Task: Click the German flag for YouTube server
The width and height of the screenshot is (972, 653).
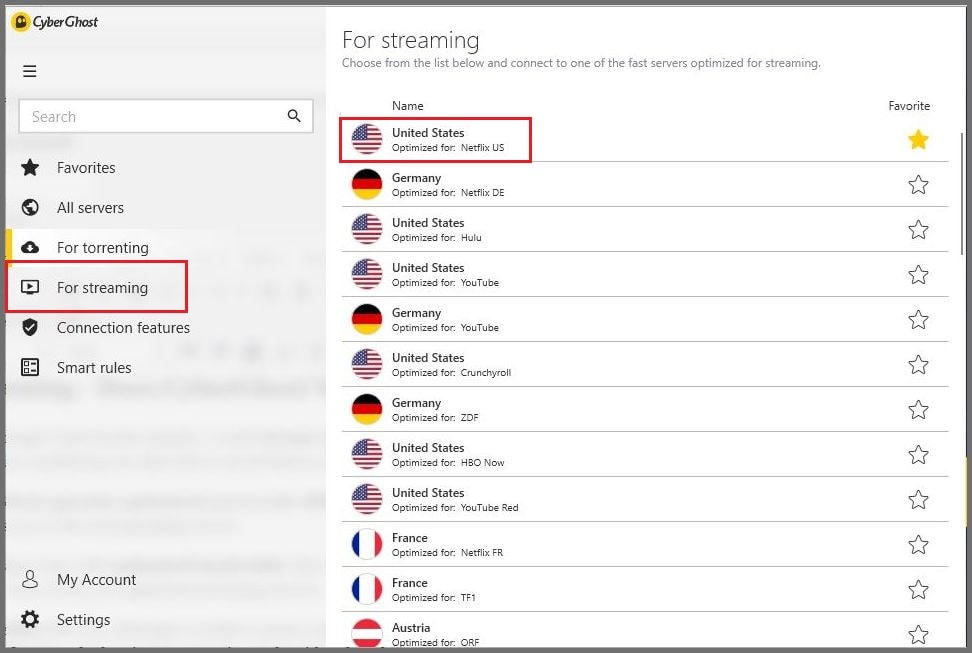Action: (x=367, y=319)
